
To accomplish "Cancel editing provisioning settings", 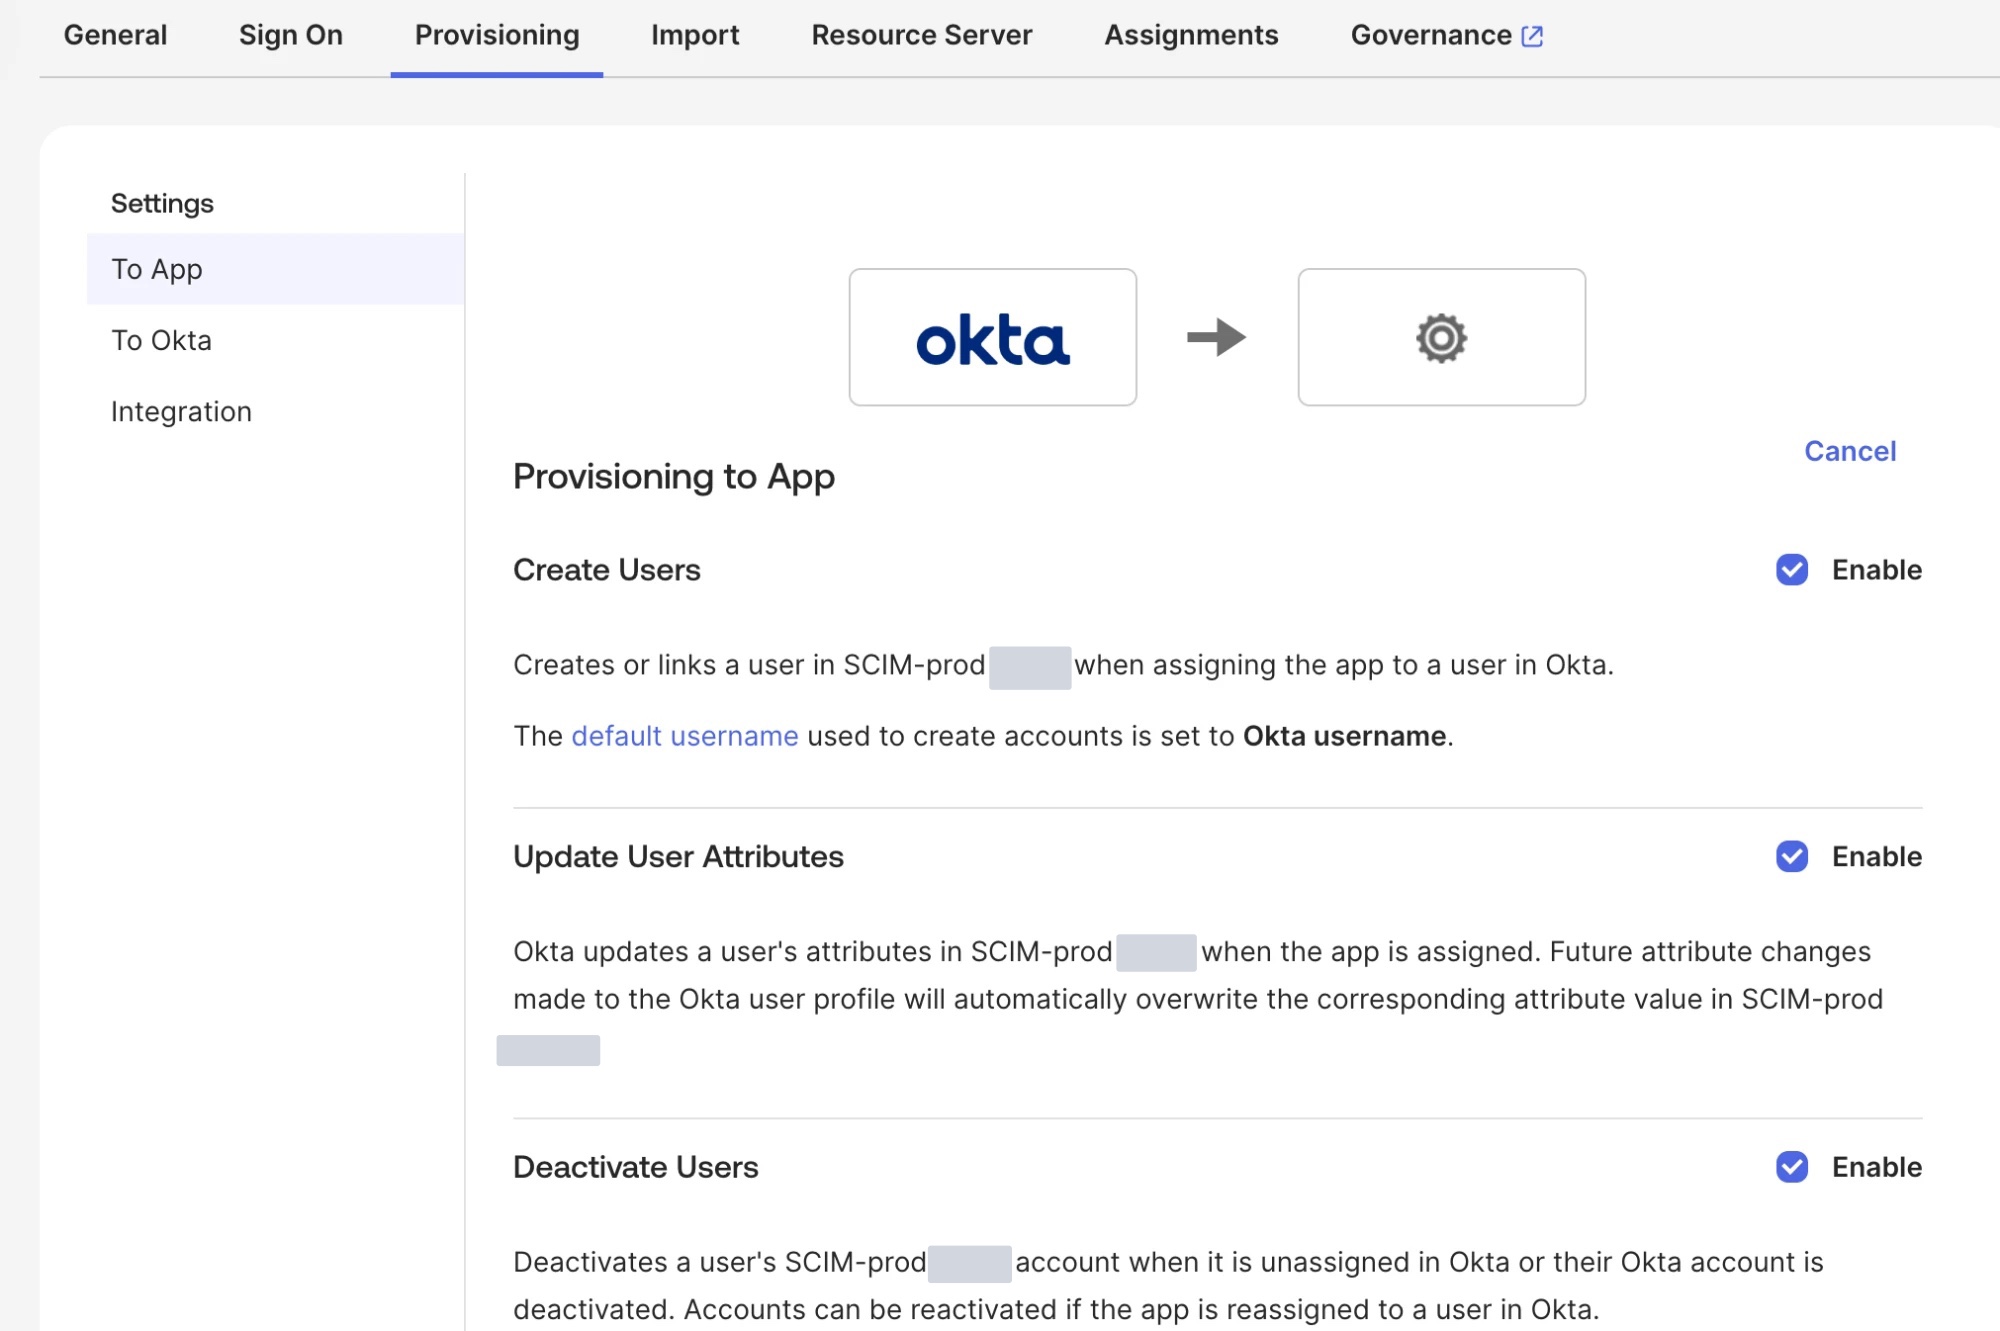I will [1849, 451].
